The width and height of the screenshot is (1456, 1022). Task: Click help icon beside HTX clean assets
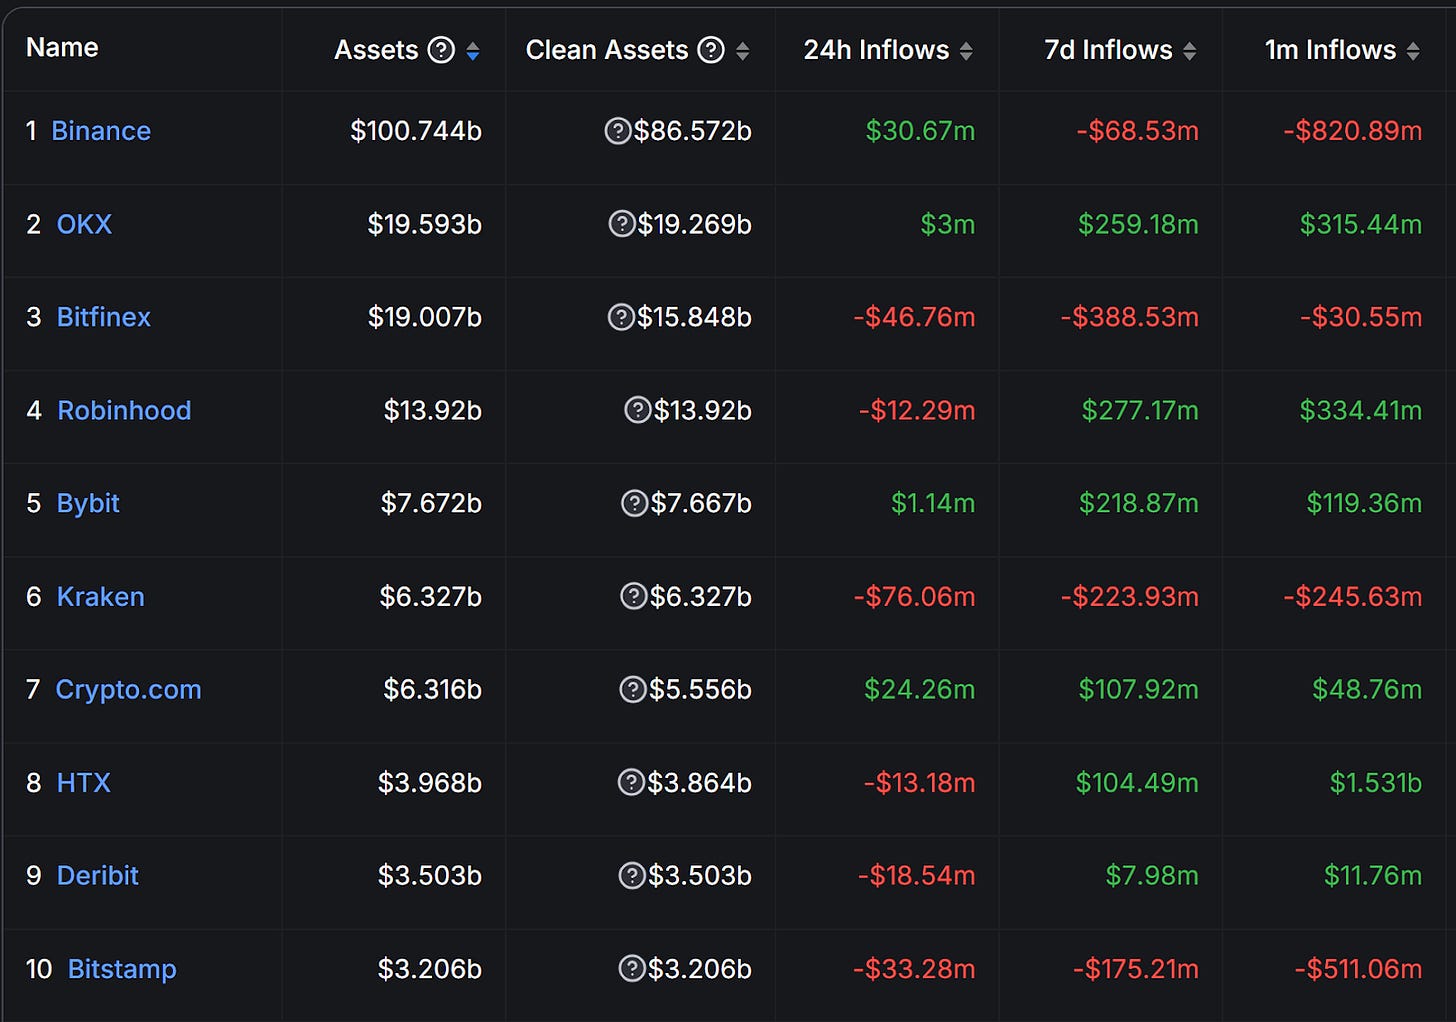tap(631, 782)
